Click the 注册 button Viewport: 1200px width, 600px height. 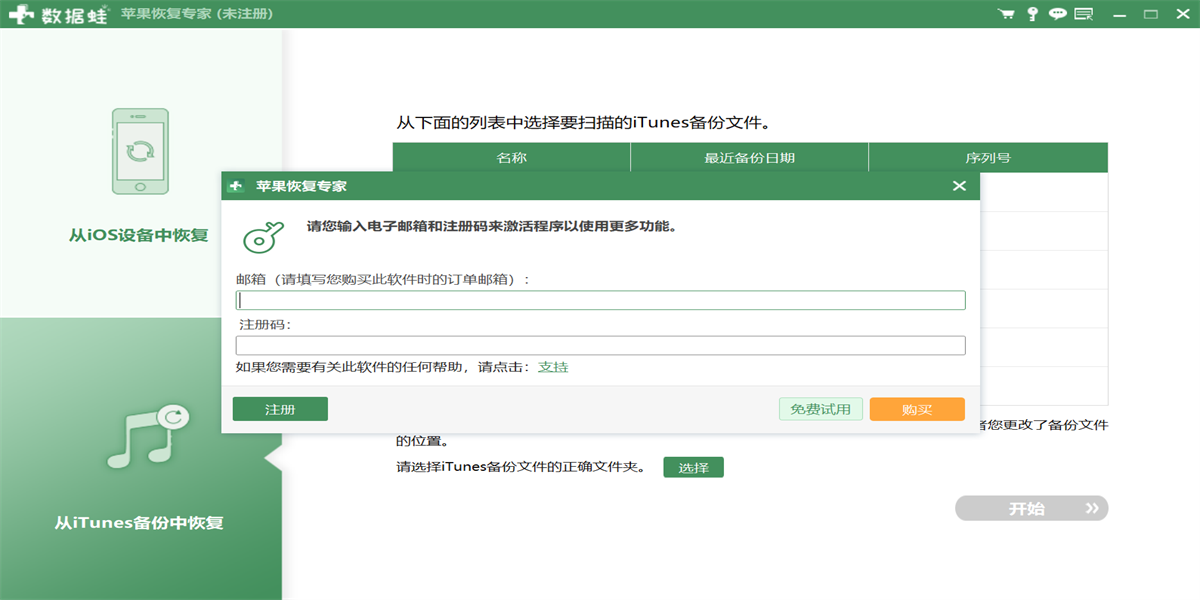tap(280, 409)
